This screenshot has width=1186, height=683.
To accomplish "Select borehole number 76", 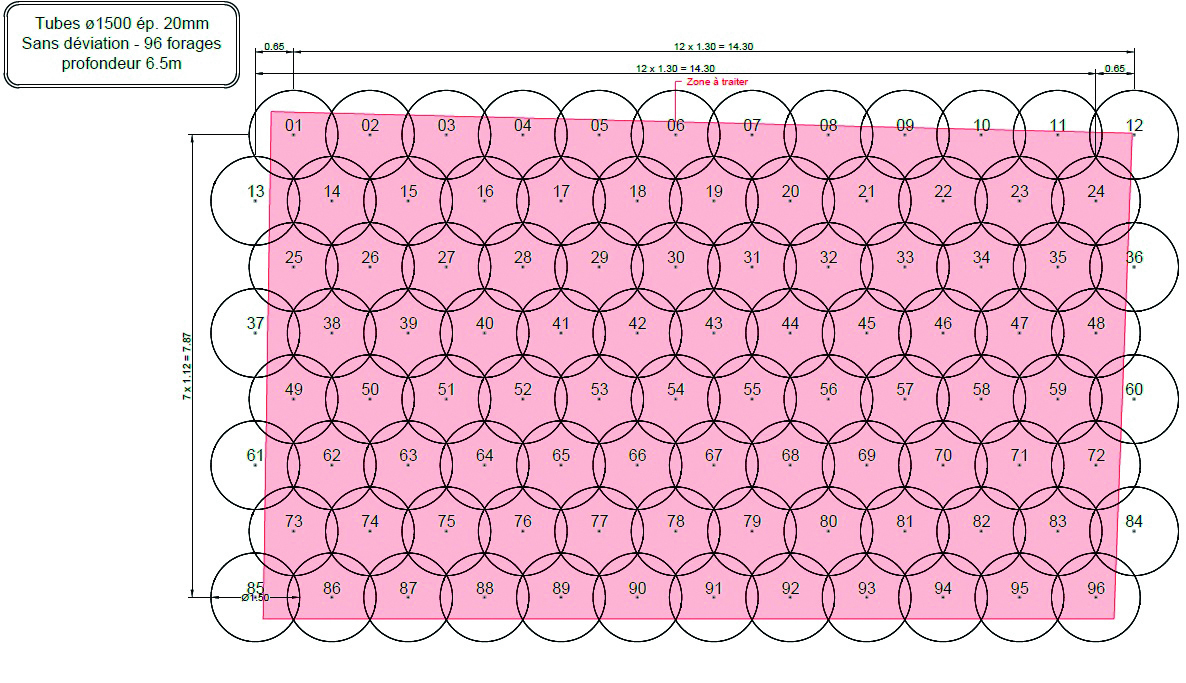I will click(523, 521).
